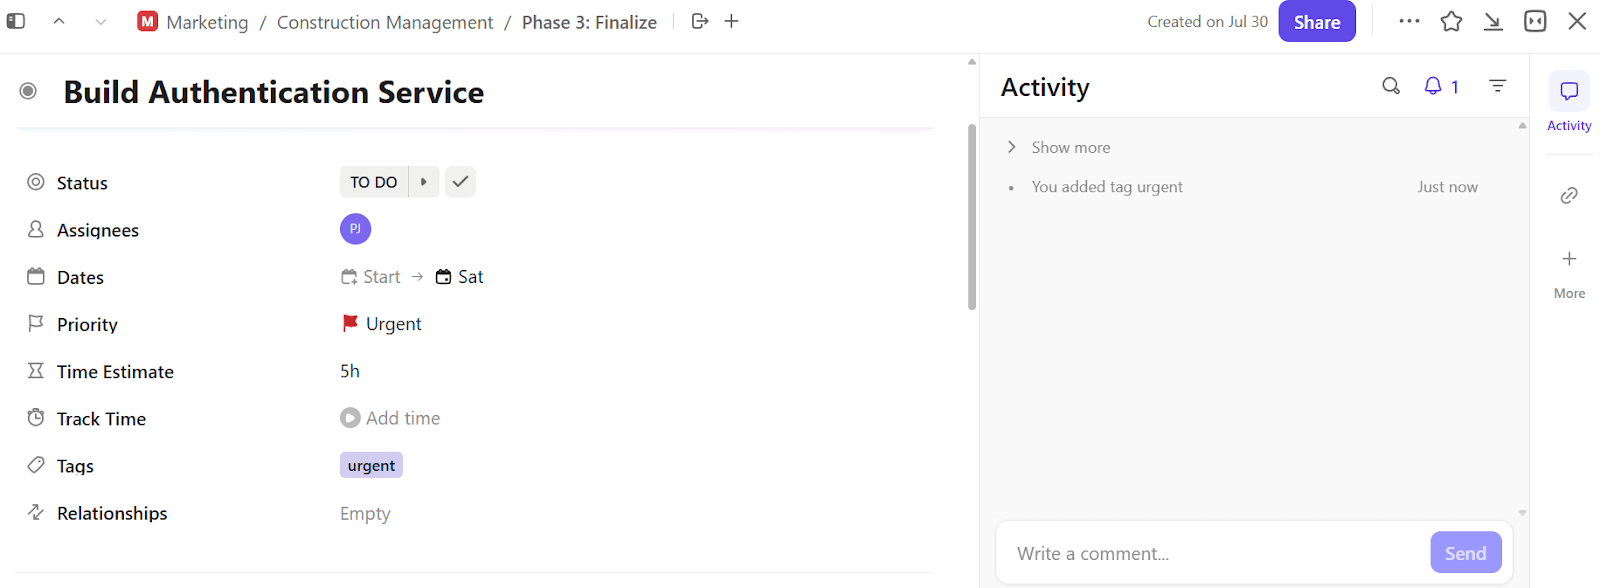
Task: Mark task complete with checkmark button
Action: click(460, 182)
